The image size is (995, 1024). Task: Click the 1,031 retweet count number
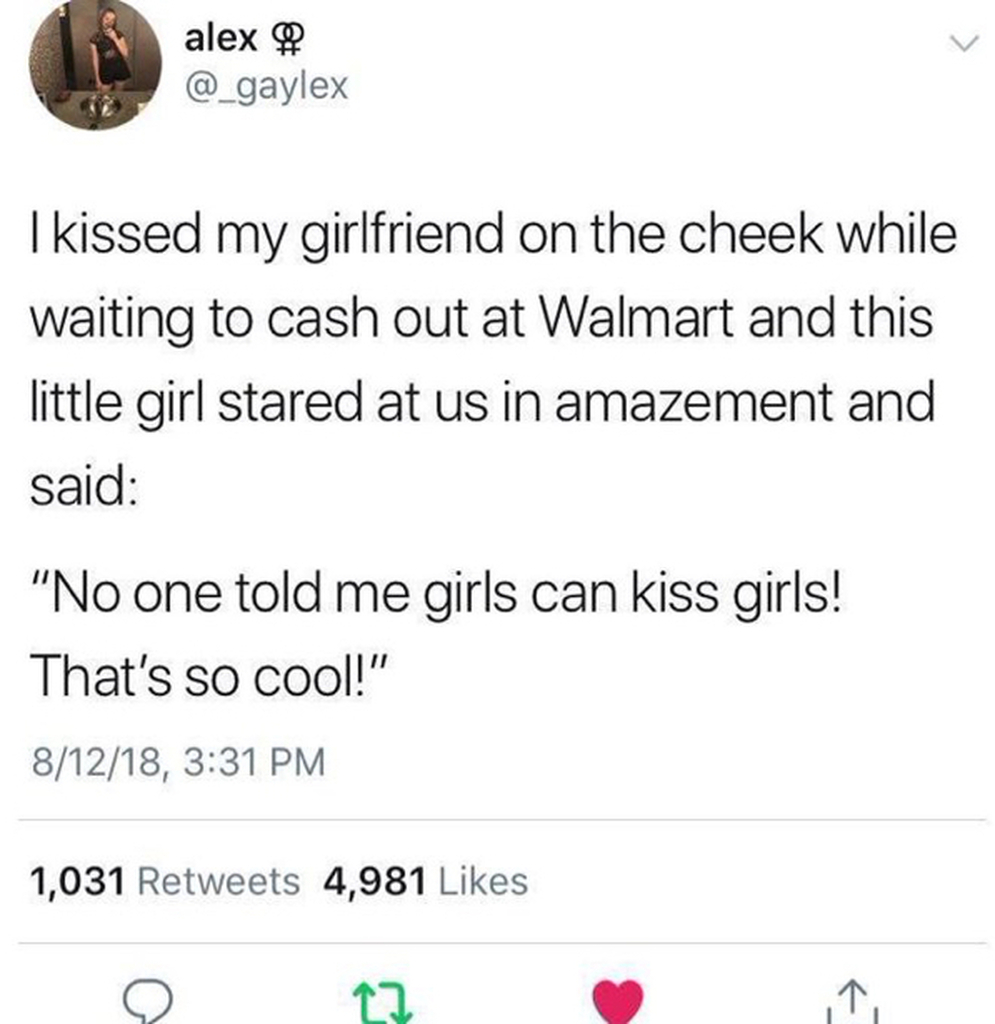77,882
